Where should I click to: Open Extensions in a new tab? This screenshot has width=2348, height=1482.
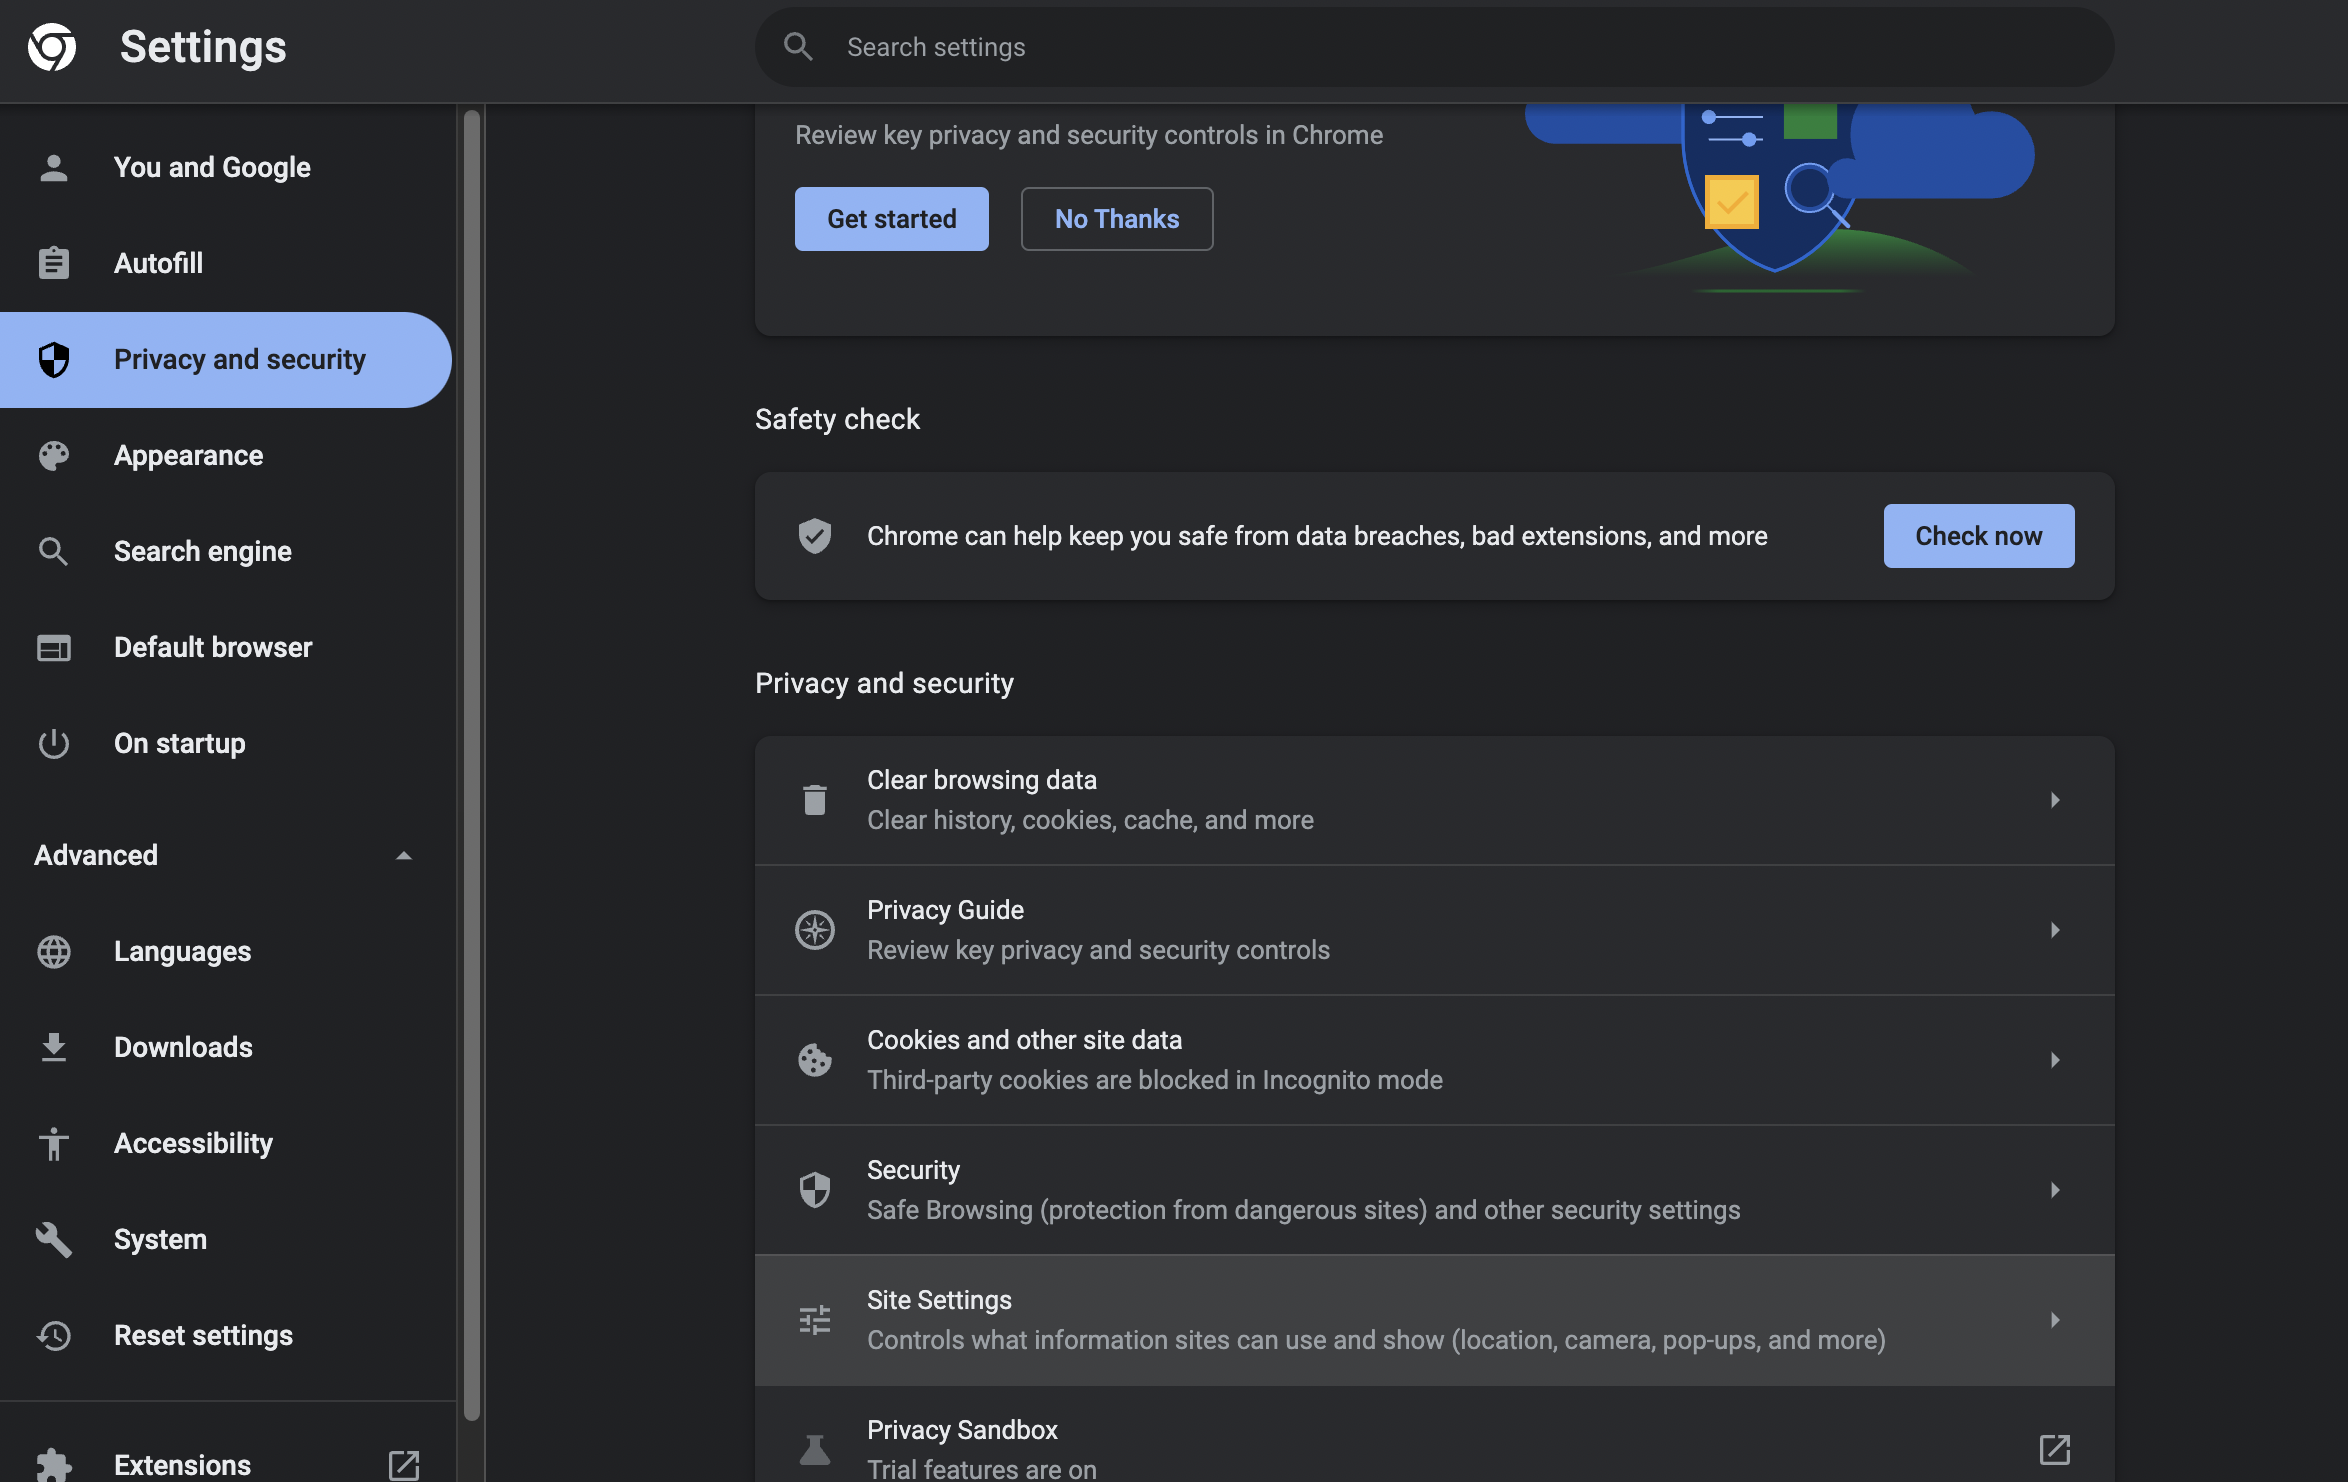[403, 1466]
